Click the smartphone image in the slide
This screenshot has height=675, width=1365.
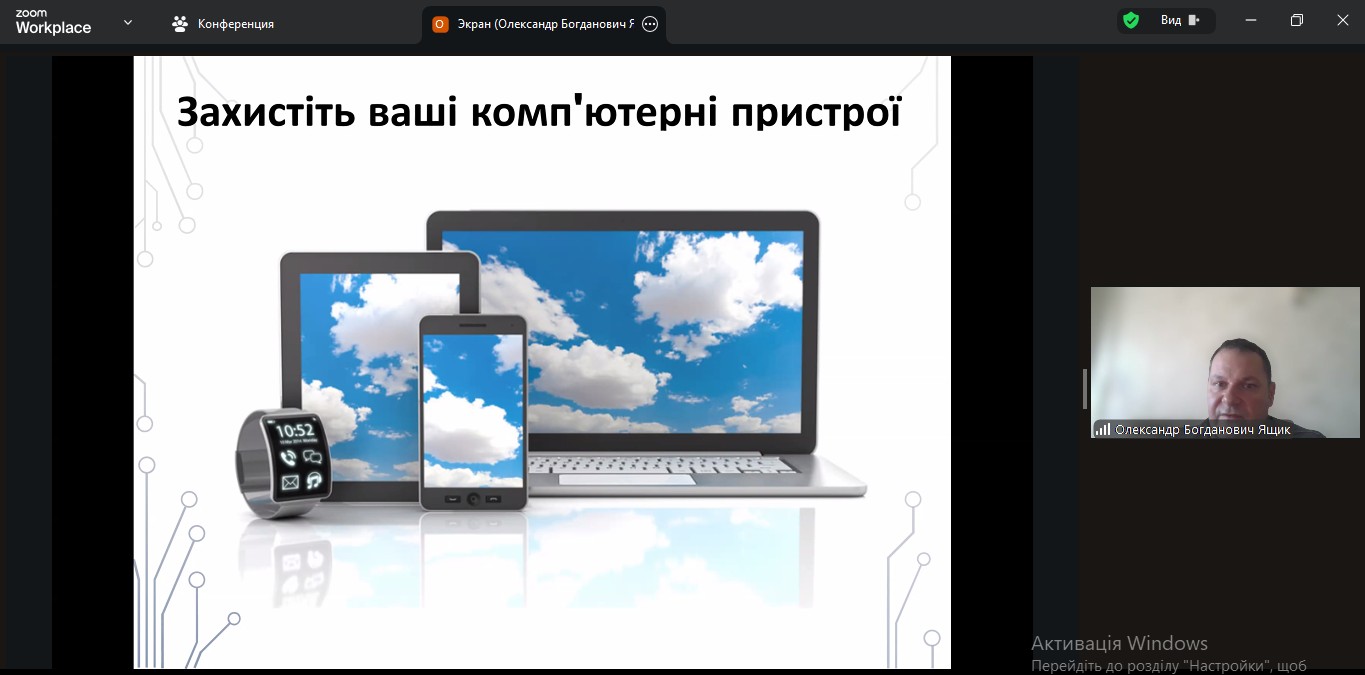[x=472, y=410]
